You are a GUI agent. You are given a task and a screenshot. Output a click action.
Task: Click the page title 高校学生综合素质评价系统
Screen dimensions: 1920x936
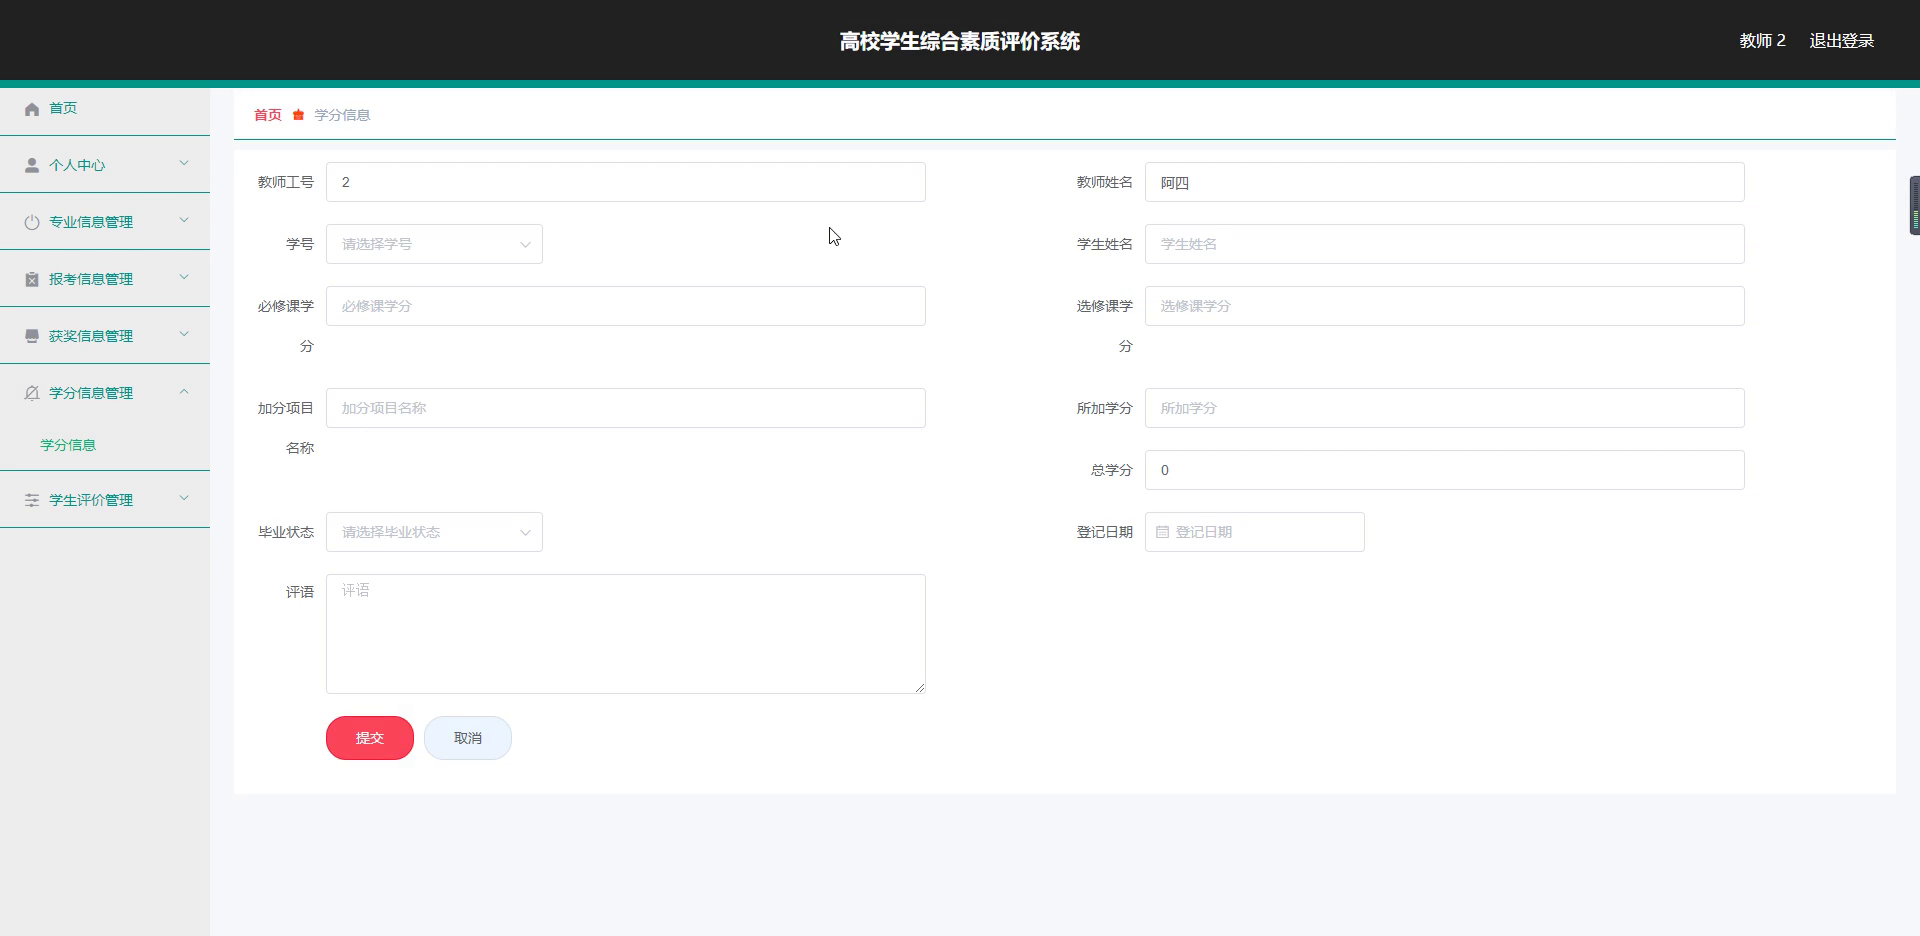[x=960, y=41]
